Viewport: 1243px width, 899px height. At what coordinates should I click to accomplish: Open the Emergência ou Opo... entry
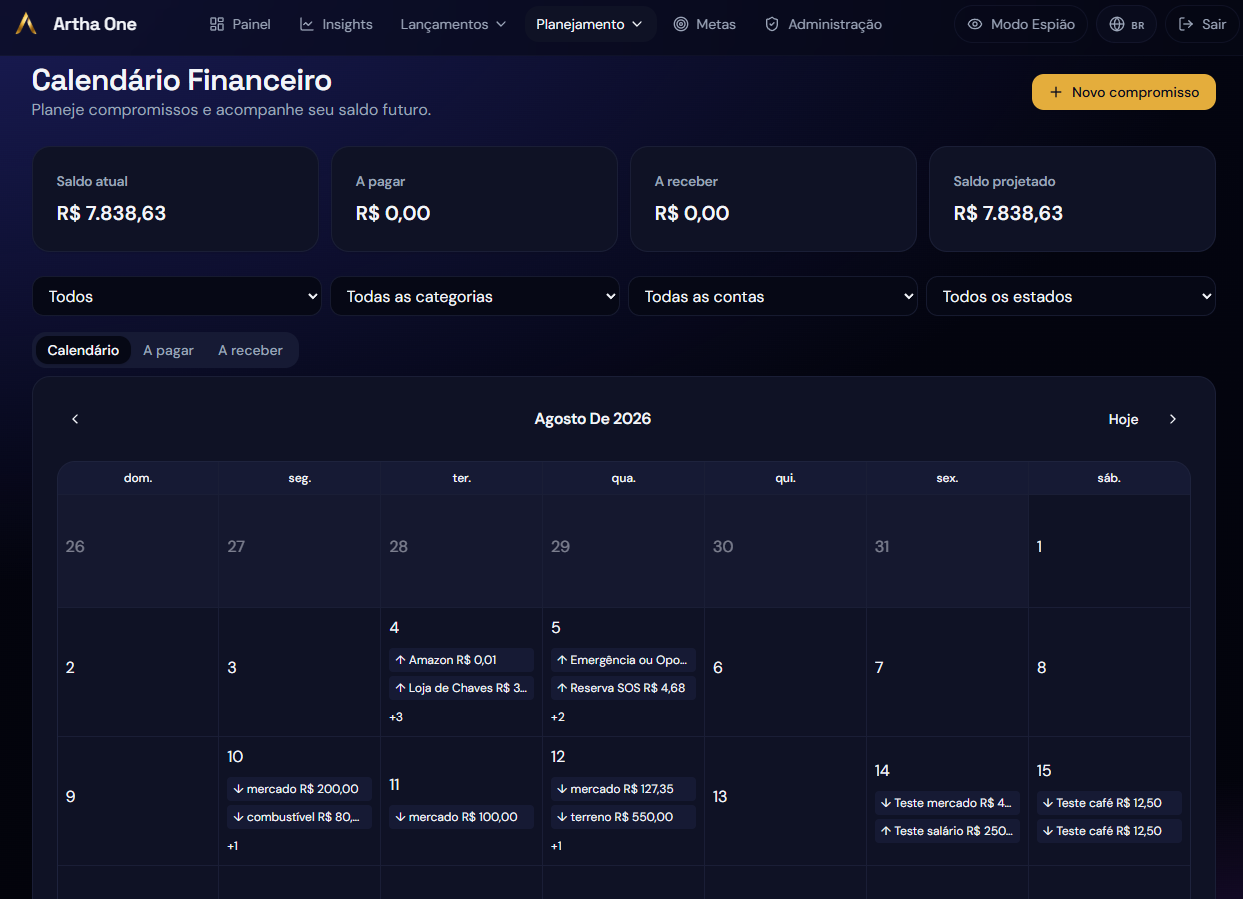click(623, 660)
